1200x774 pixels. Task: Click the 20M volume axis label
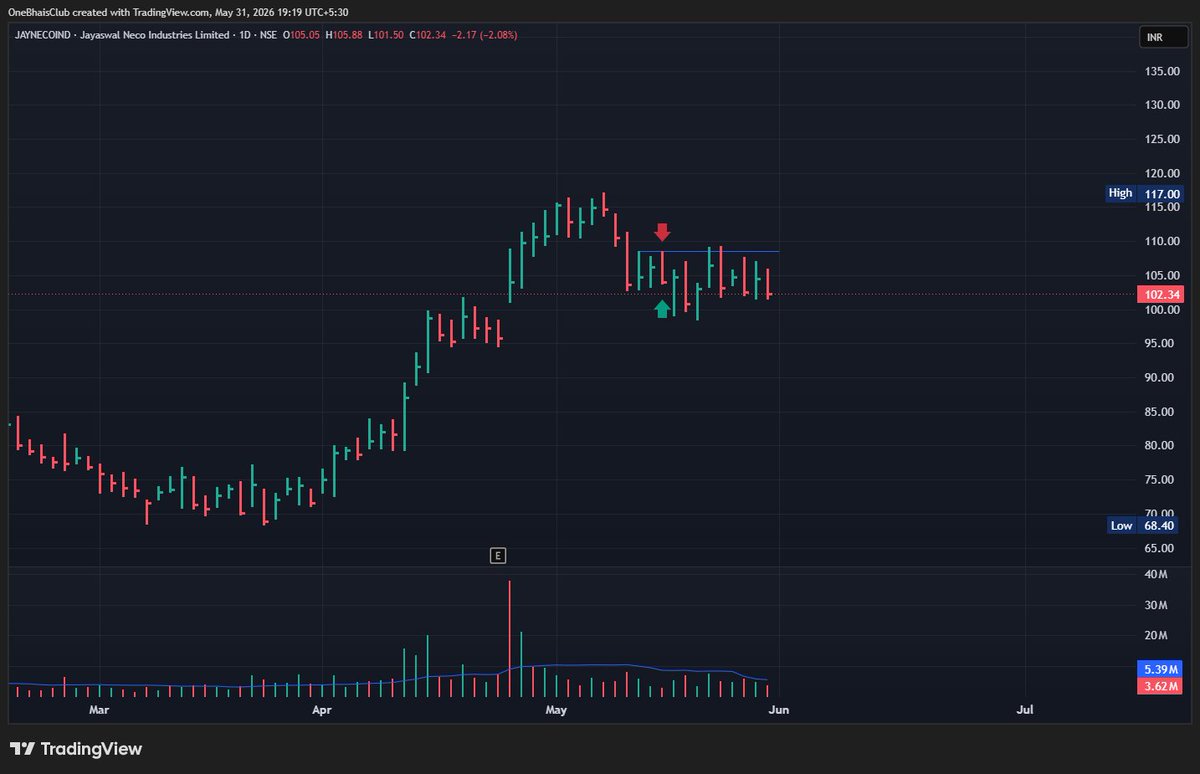1156,635
